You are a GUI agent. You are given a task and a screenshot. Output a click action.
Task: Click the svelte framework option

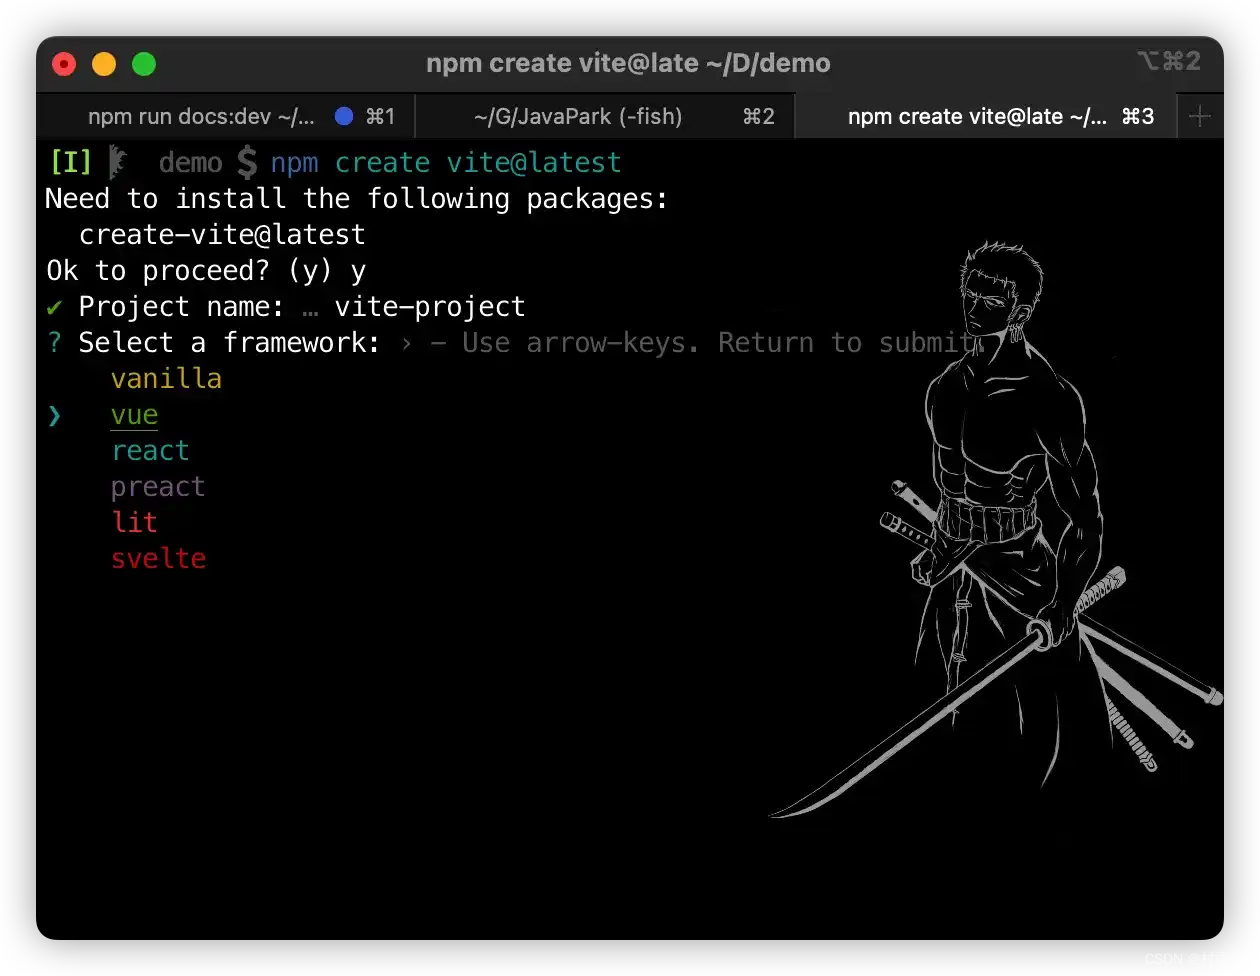click(158, 559)
